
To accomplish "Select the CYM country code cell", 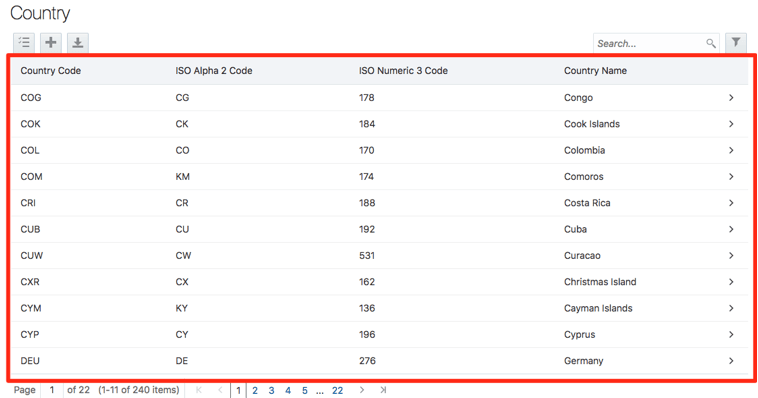I will pyautogui.click(x=31, y=308).
